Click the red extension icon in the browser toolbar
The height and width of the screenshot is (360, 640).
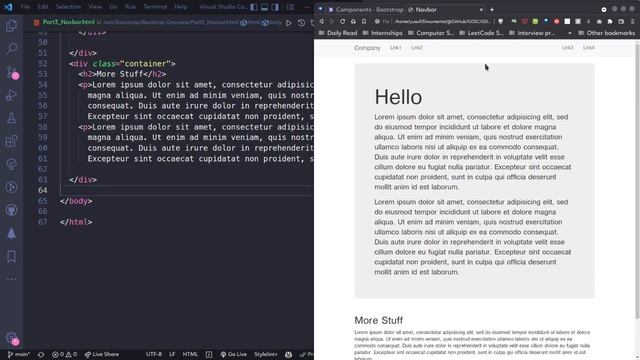point(556,21)
